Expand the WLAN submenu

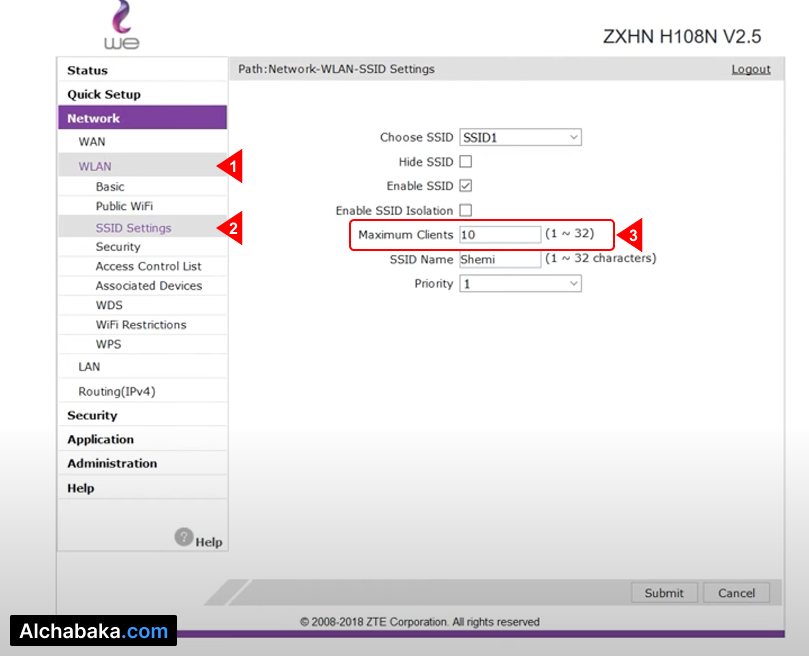(95, 167)
